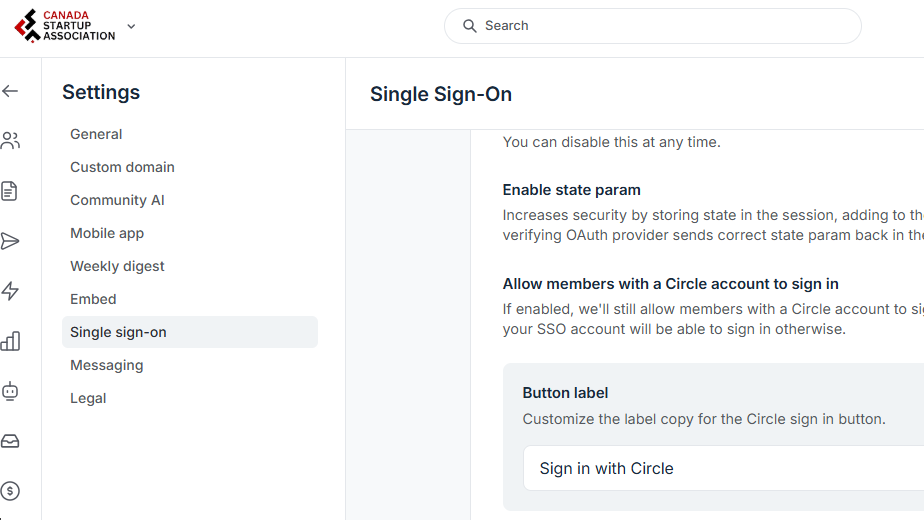Open the bar chart analytics icon

point(10,341)
